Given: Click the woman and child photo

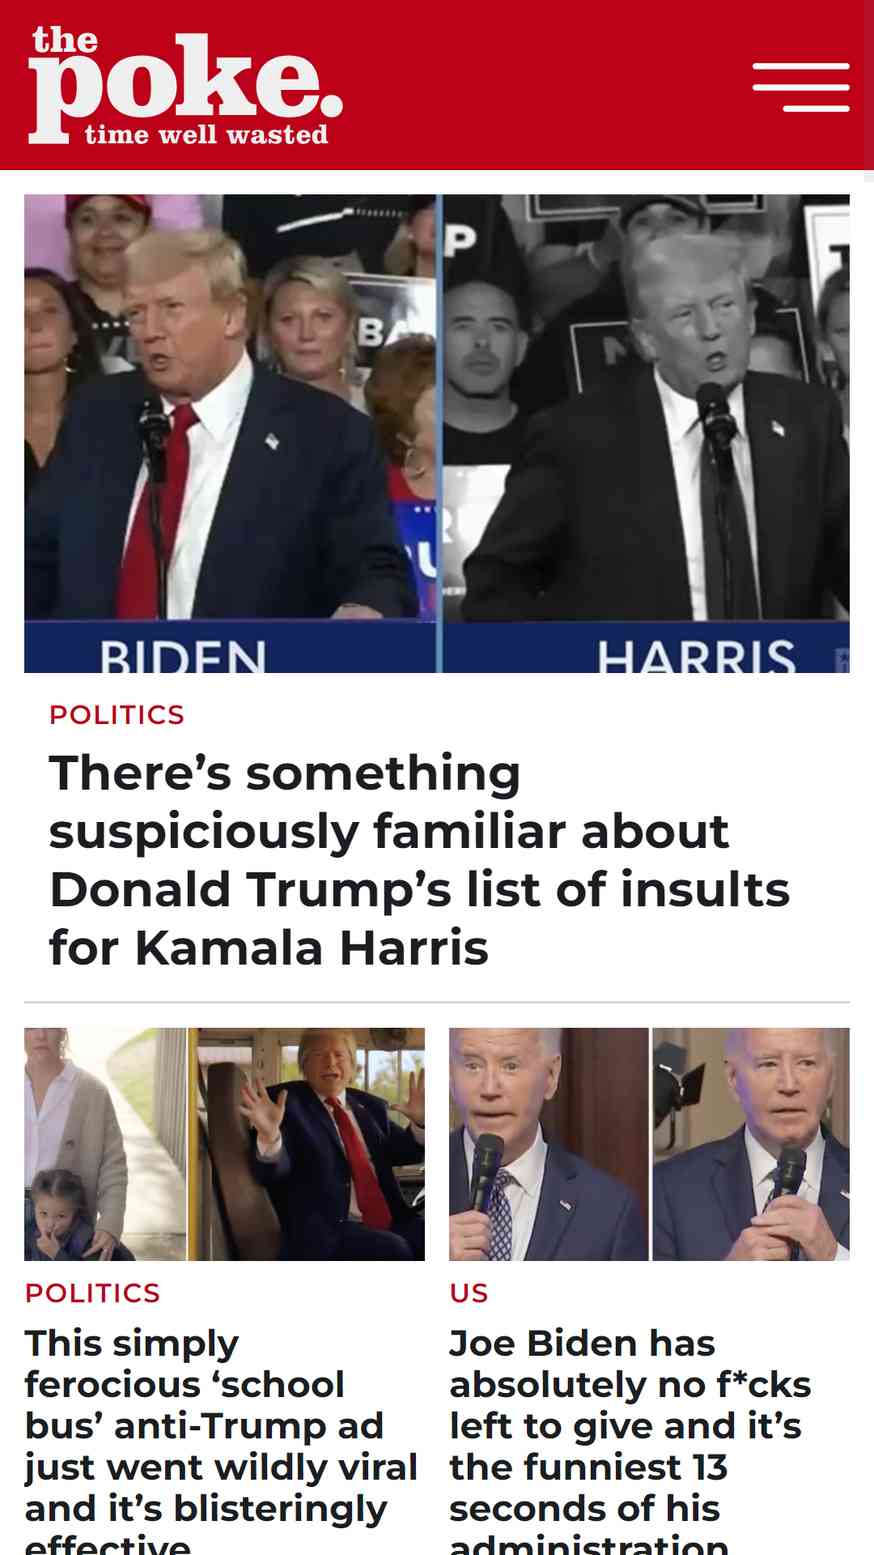Looking at the screenshot, I should pyautogui.click(x=105, y=1144).
